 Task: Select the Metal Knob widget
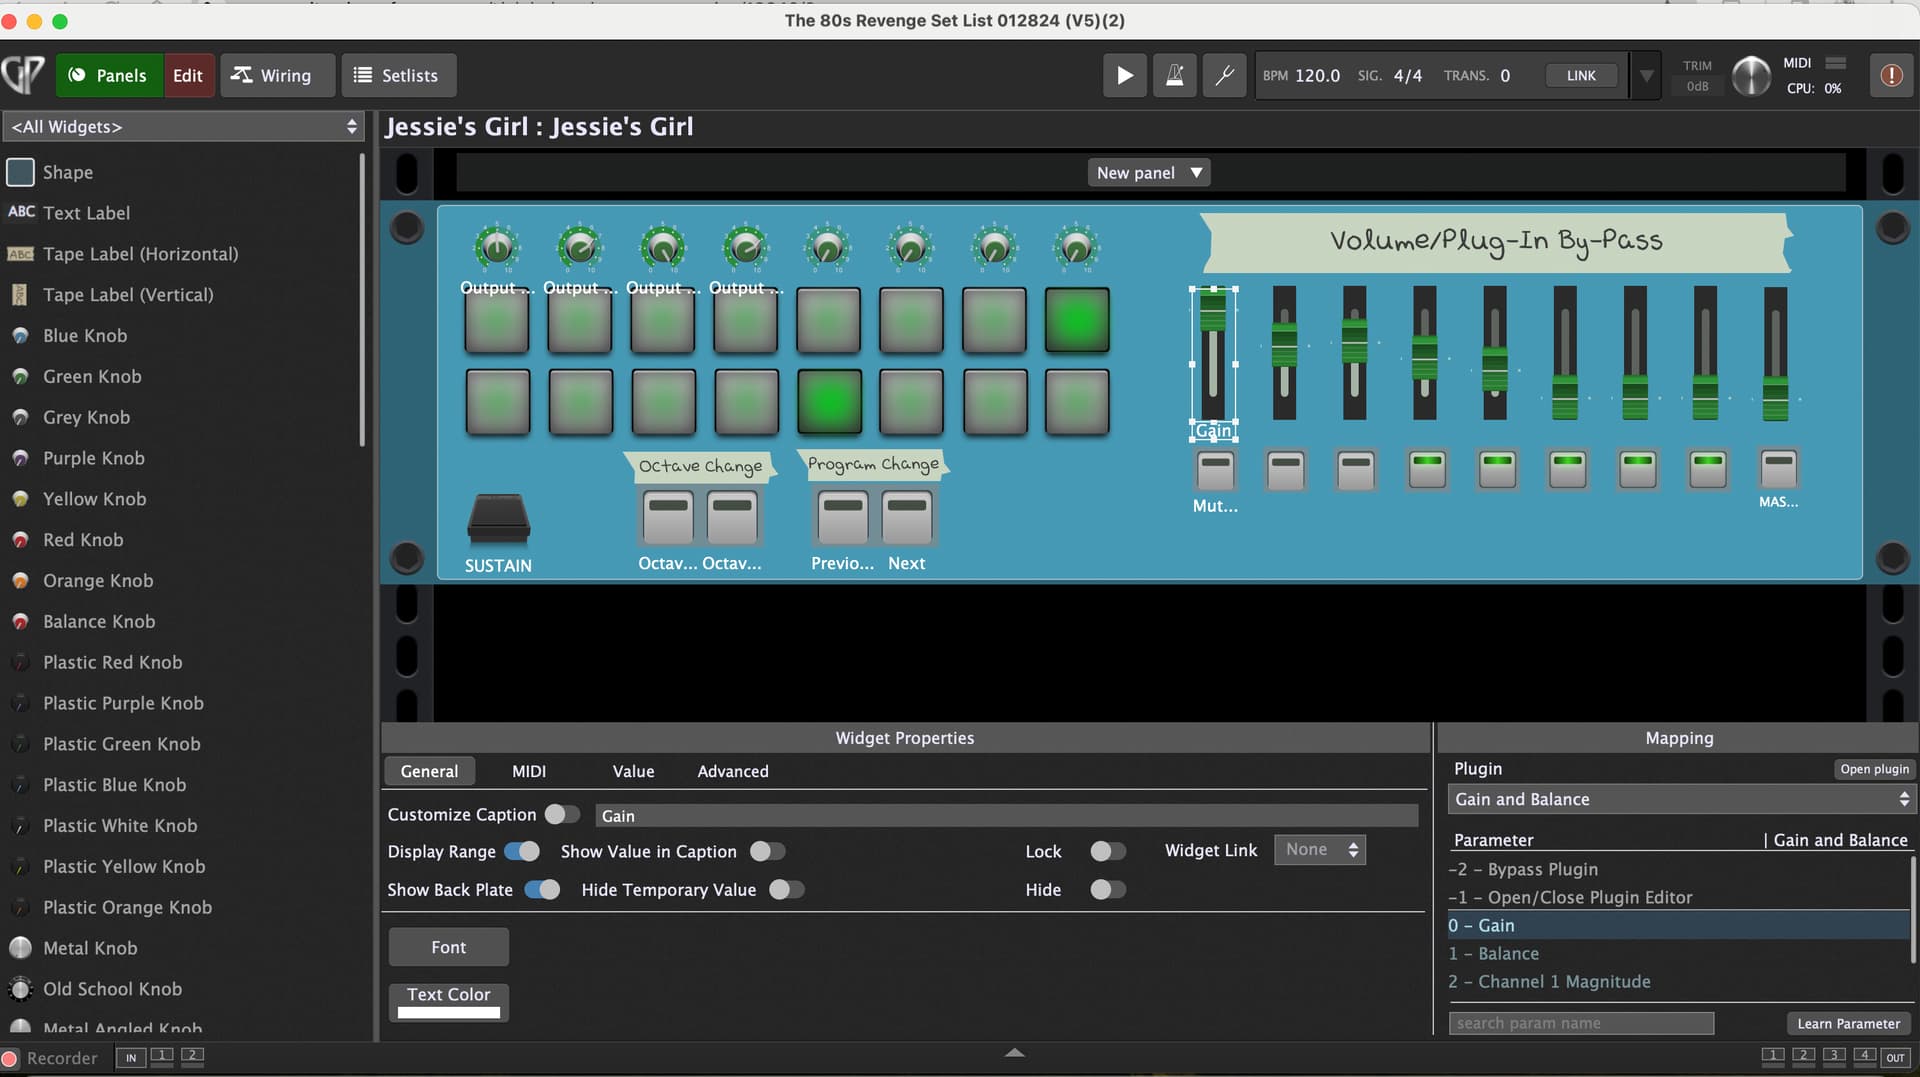pos(90,948)
